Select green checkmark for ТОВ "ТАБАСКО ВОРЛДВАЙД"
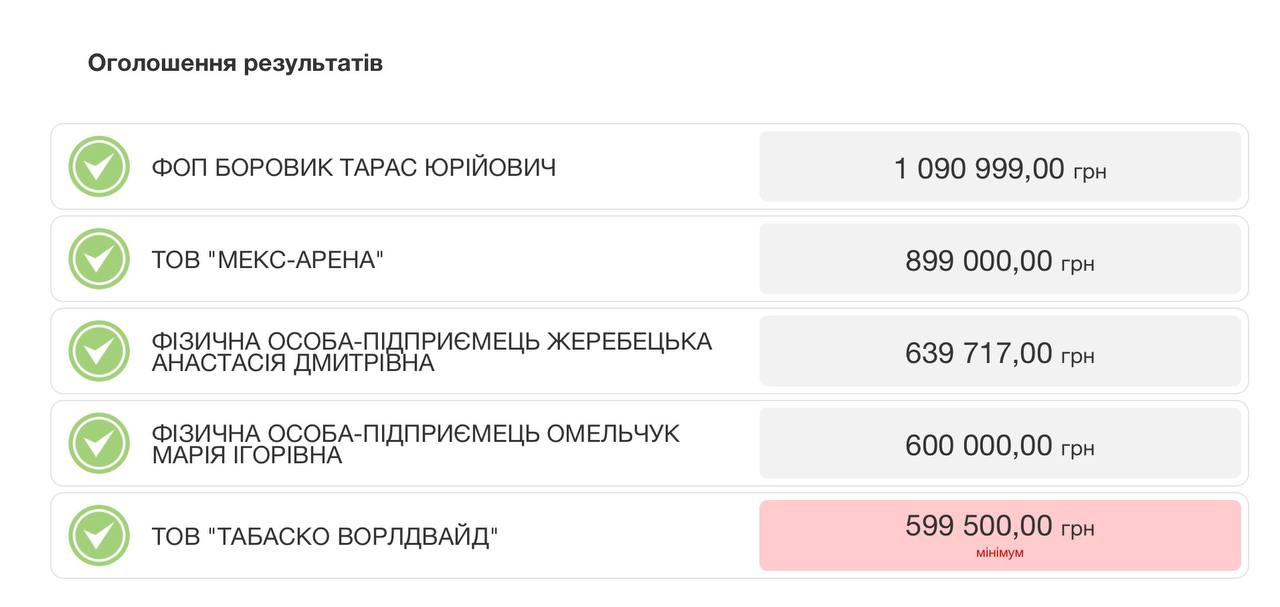 click(x=99, y=536)
